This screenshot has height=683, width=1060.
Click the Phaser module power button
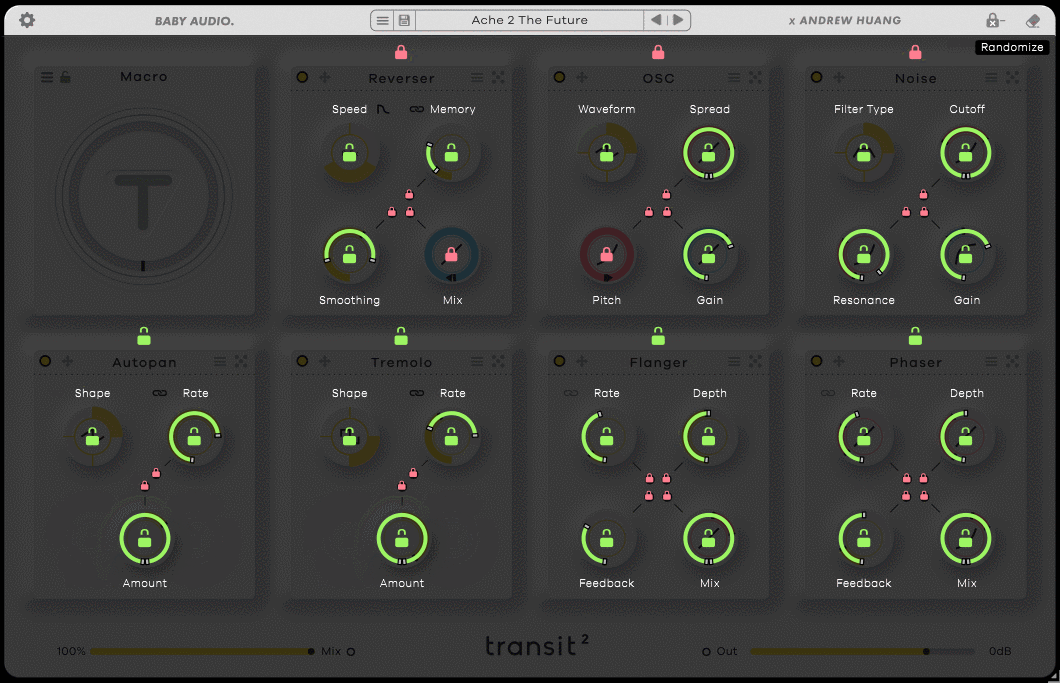click(x=817, y=361)
